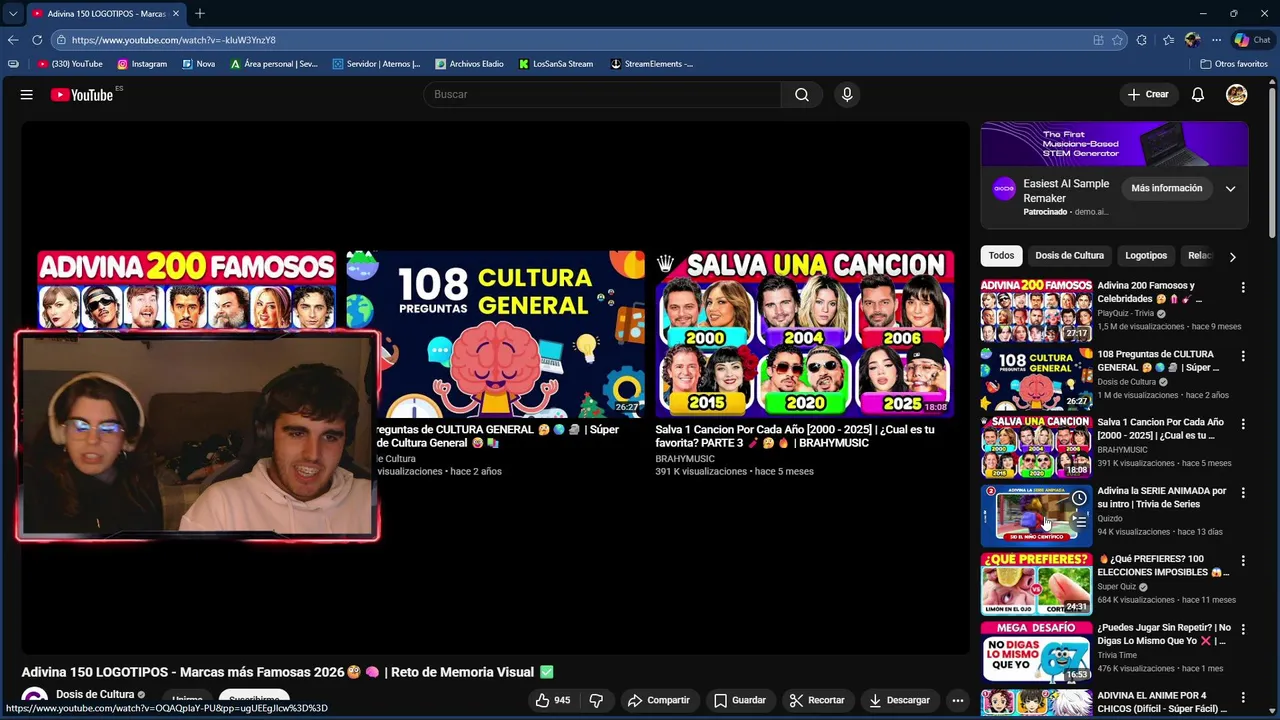Open '(330) YouTube' bookmark
Image resolution: width=1280 pixels, height=720 pixels.
(x=70, y=64)
